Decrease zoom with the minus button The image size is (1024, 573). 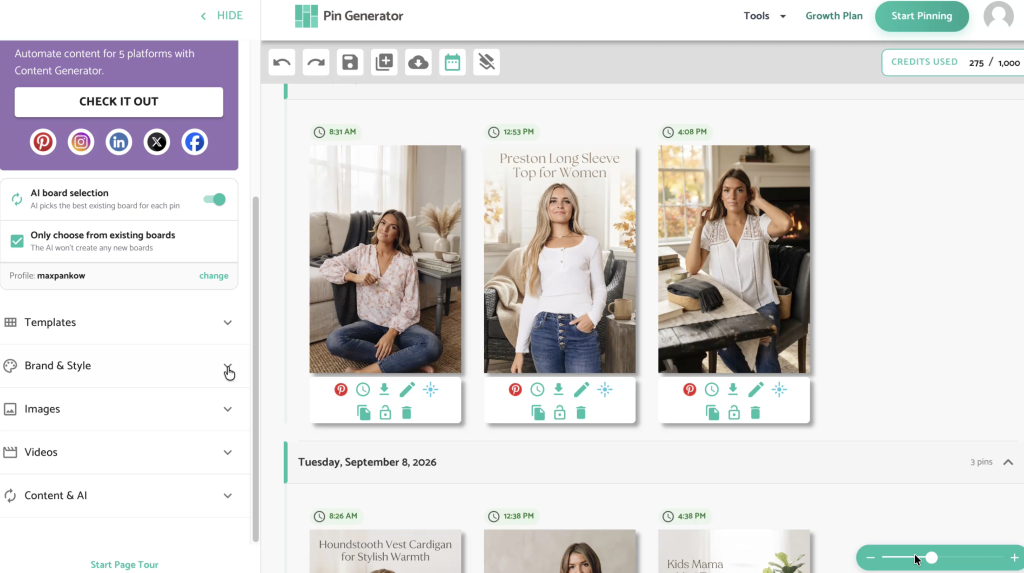pos(870,557)
